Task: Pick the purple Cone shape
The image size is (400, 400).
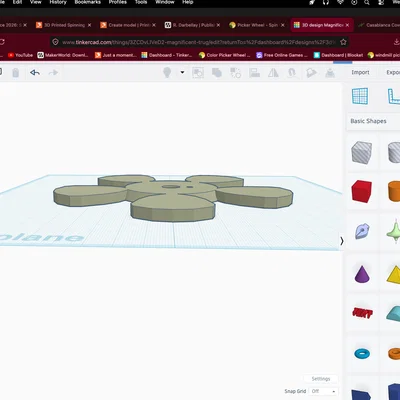Action: (x=362, y=274)
